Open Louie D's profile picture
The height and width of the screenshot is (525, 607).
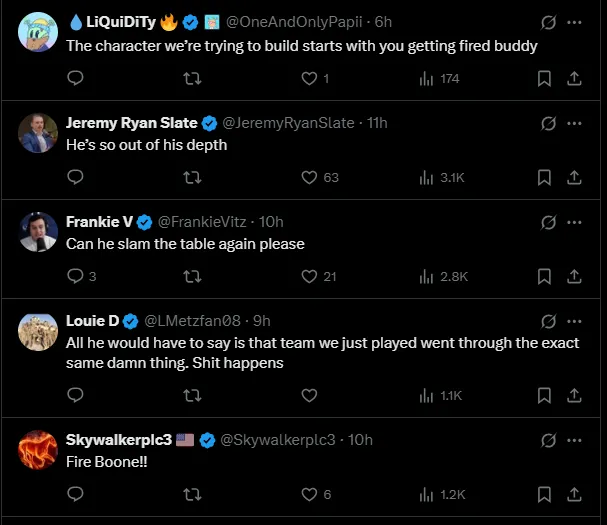point(38,330)
